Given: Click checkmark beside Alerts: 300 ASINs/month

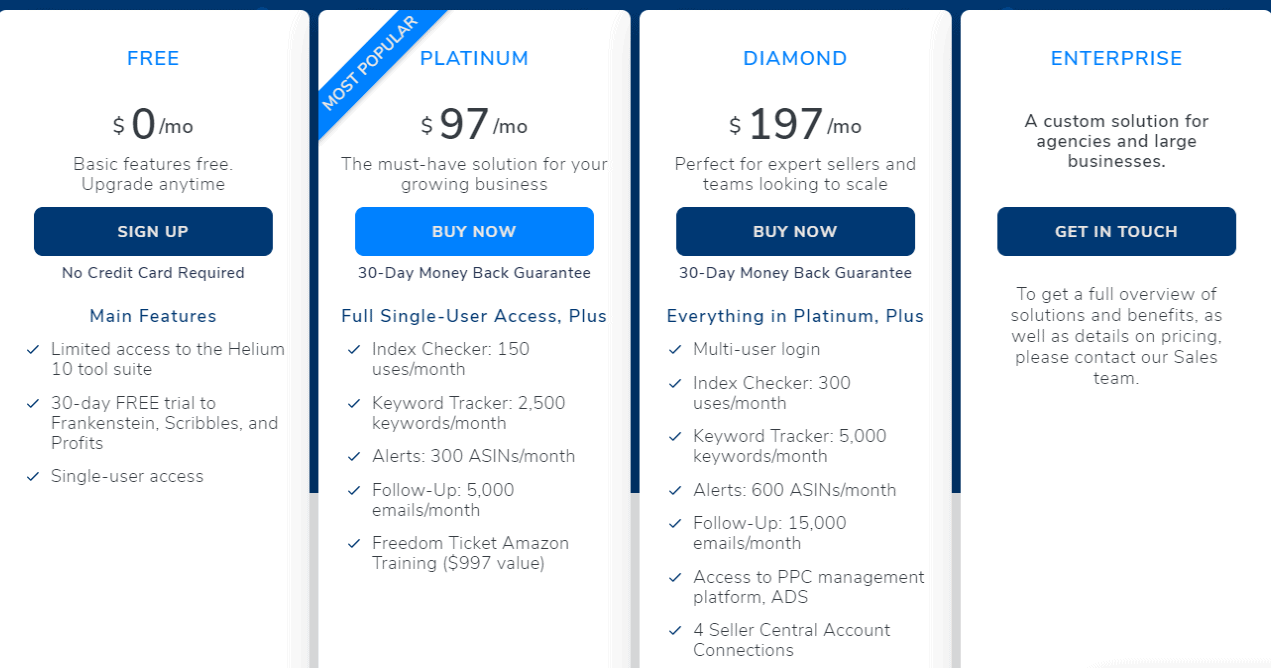Looking at the screenshot, I should [x=354, y=456].
